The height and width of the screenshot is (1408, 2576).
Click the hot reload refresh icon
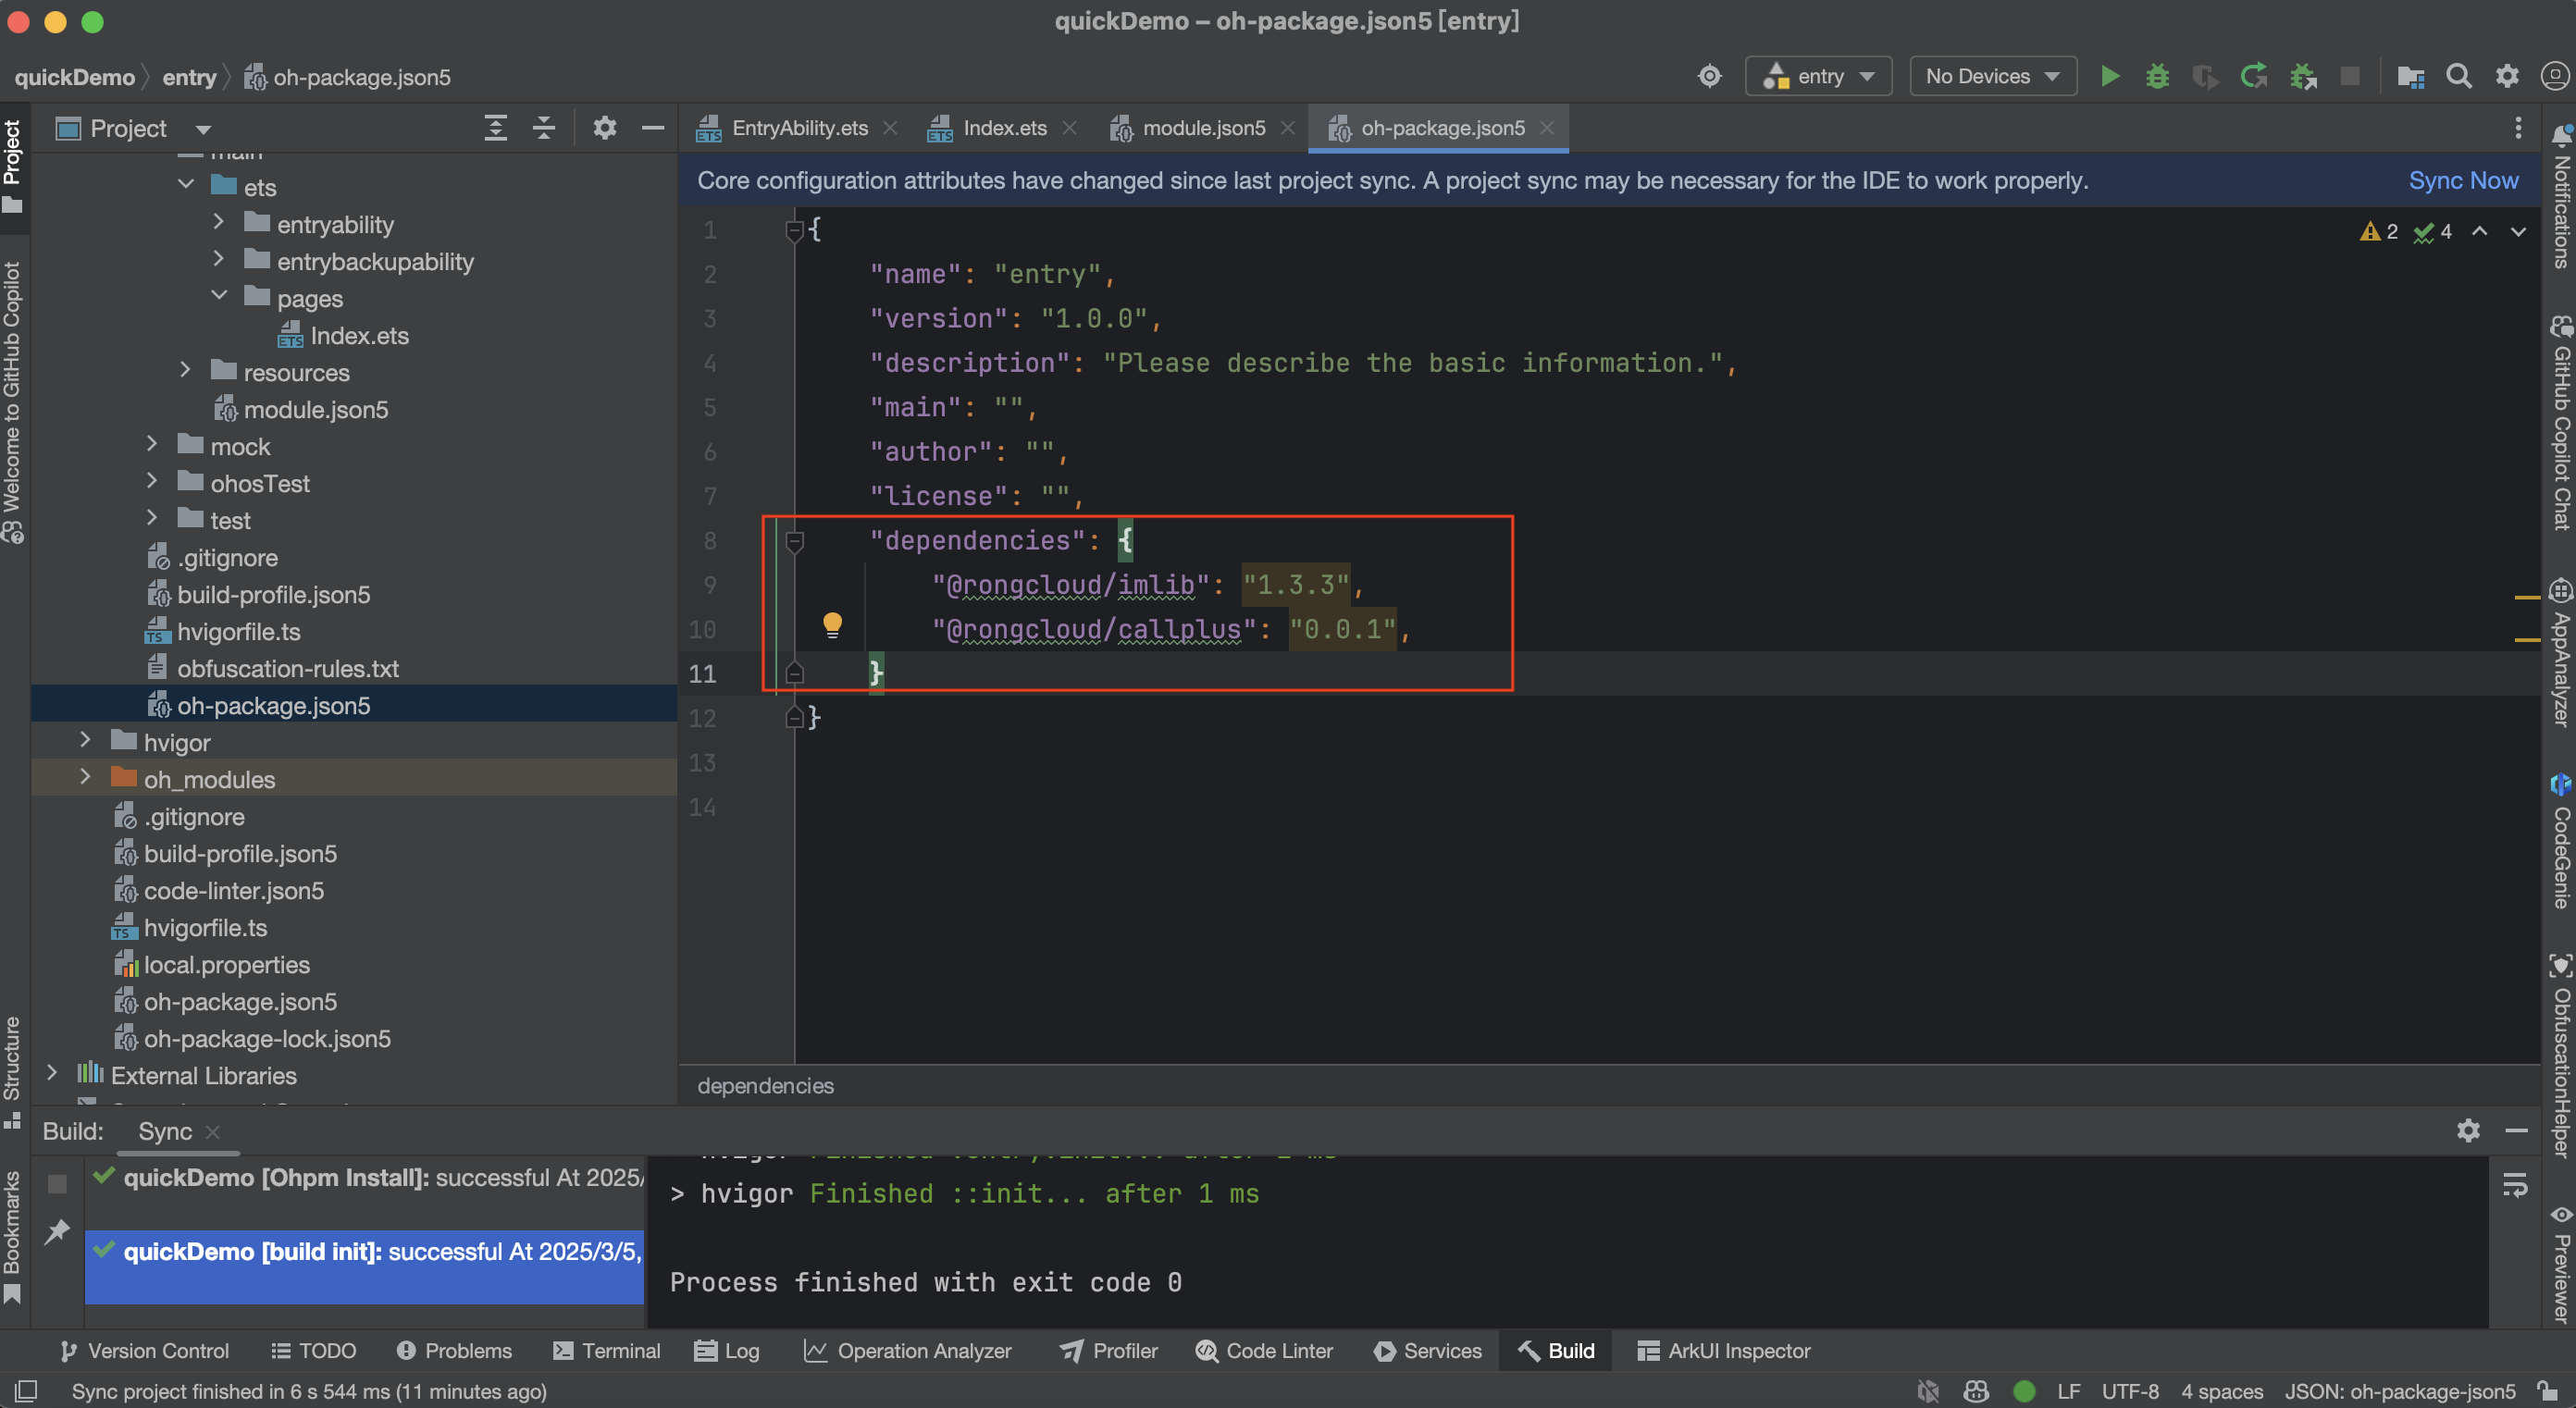[2254, 76]
